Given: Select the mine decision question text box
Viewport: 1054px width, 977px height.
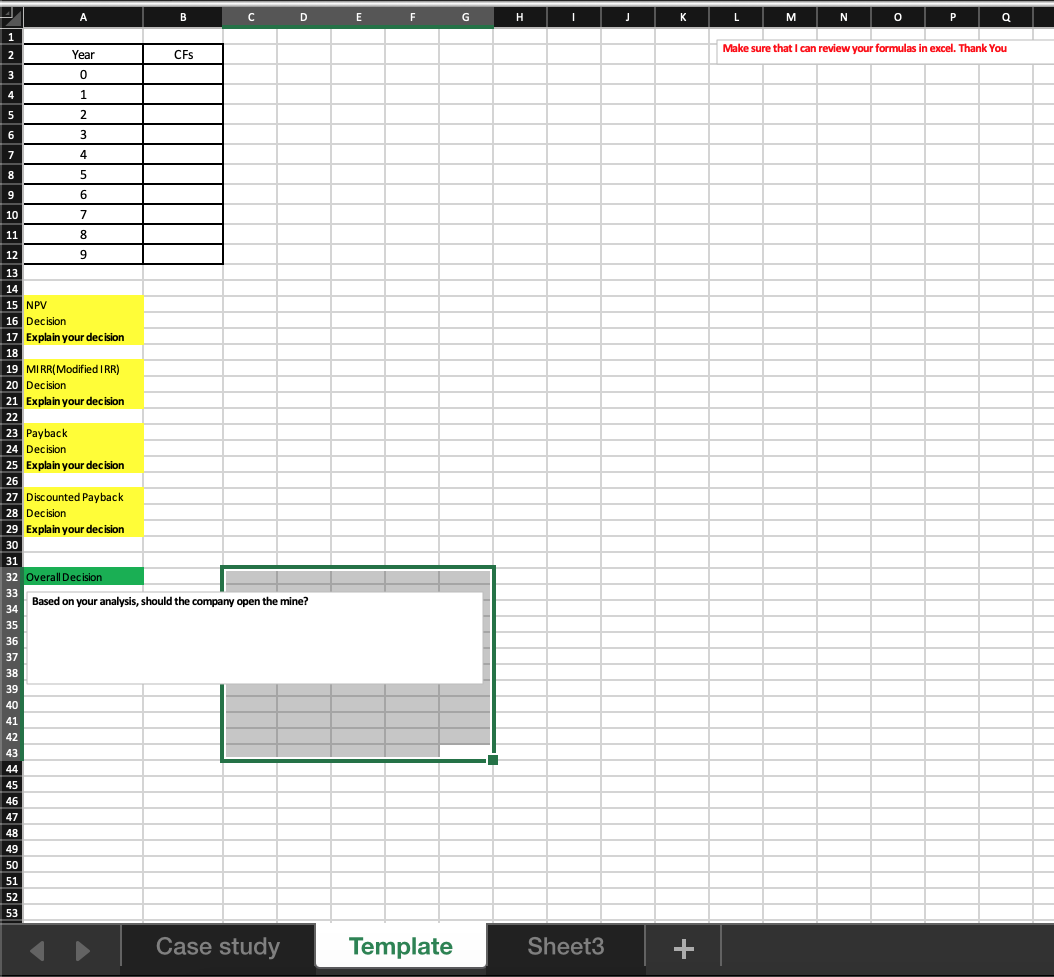Looking at the screenshot, I should 255,635.
